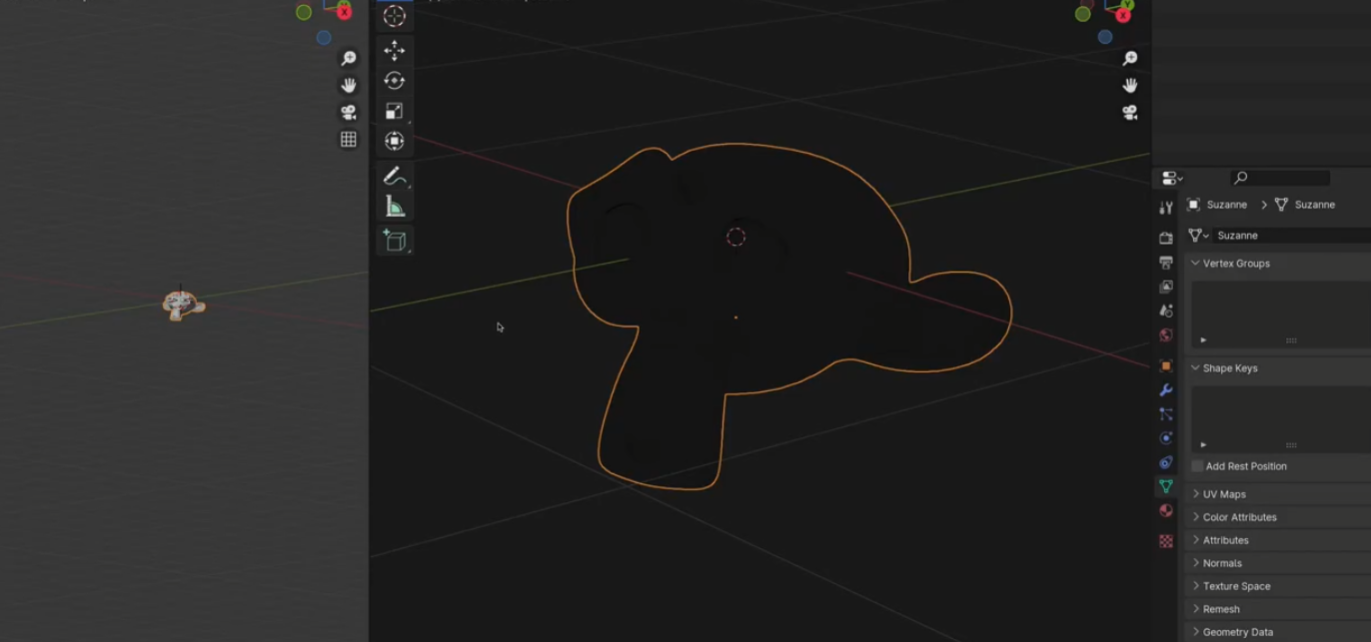Viewport: 1371px width, 642px height.
Task: Click red X axis in right viewport gizmo
Action: pyautogui.click(x=1123, y=15)
